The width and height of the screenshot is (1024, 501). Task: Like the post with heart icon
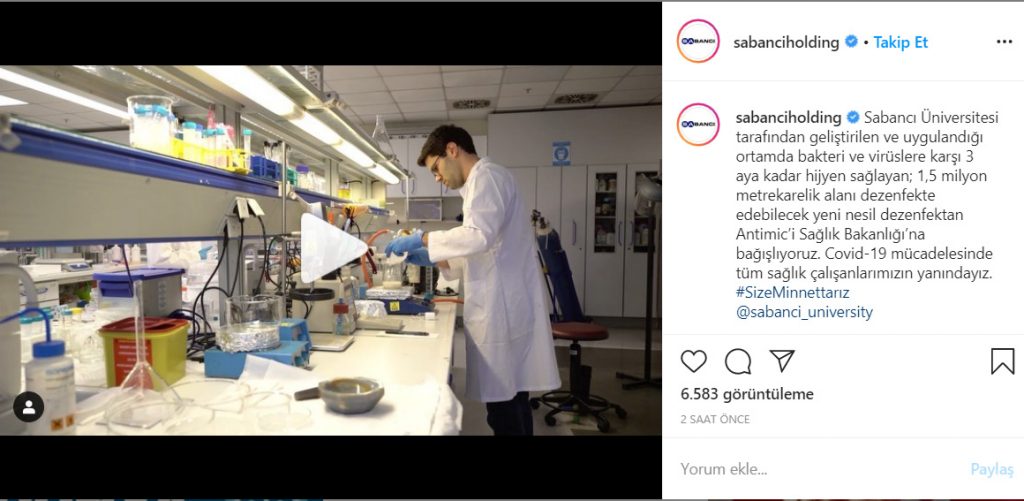coord(694,361)
